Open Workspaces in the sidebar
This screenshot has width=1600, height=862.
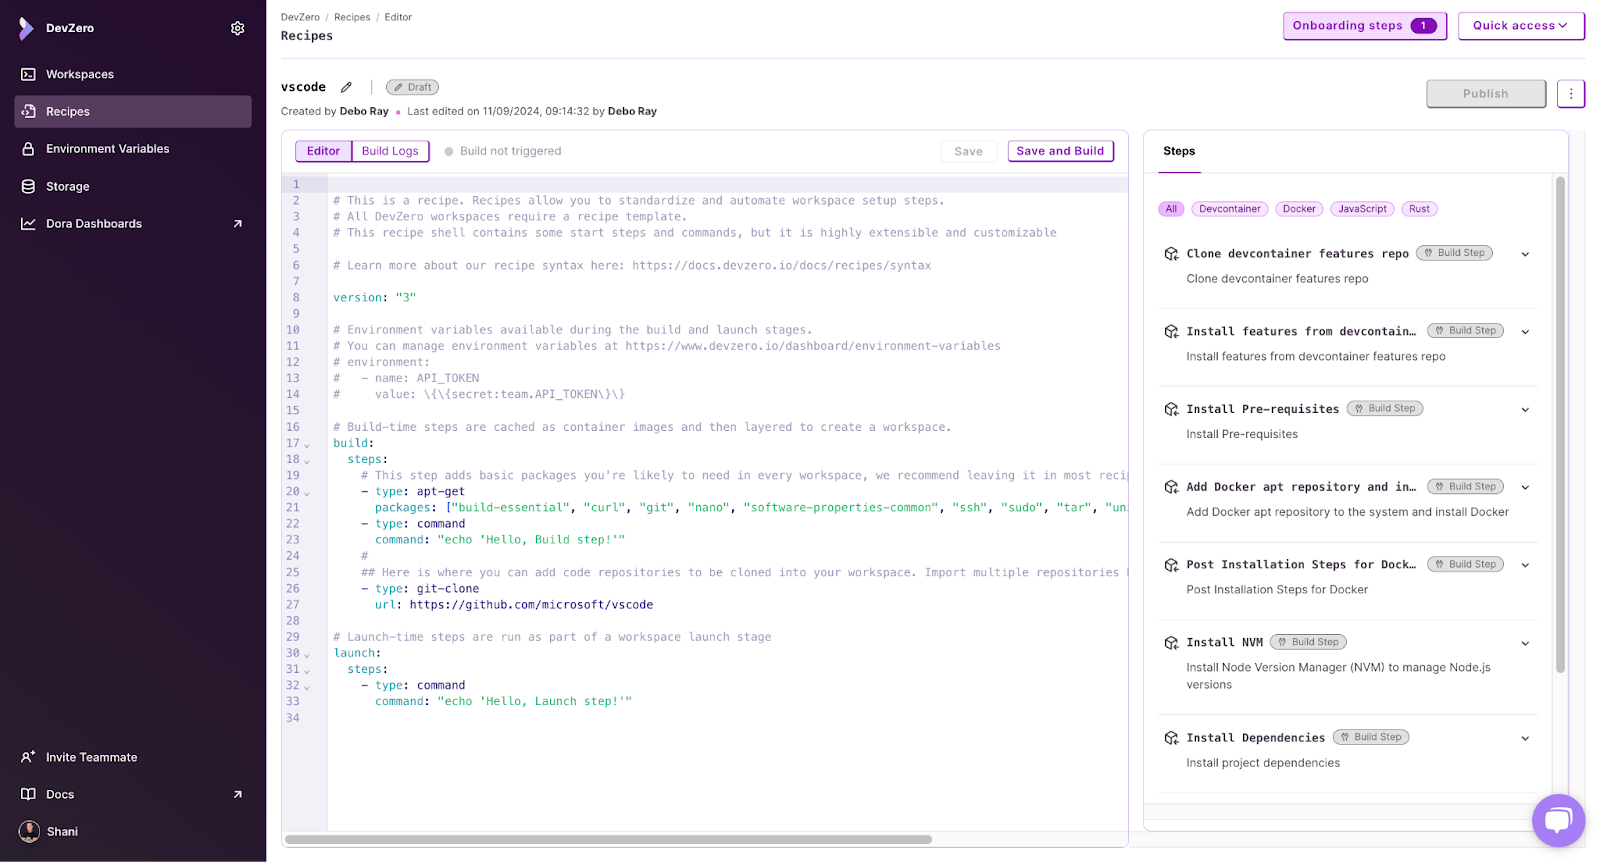pyautogui.click(x=133, y=74)
